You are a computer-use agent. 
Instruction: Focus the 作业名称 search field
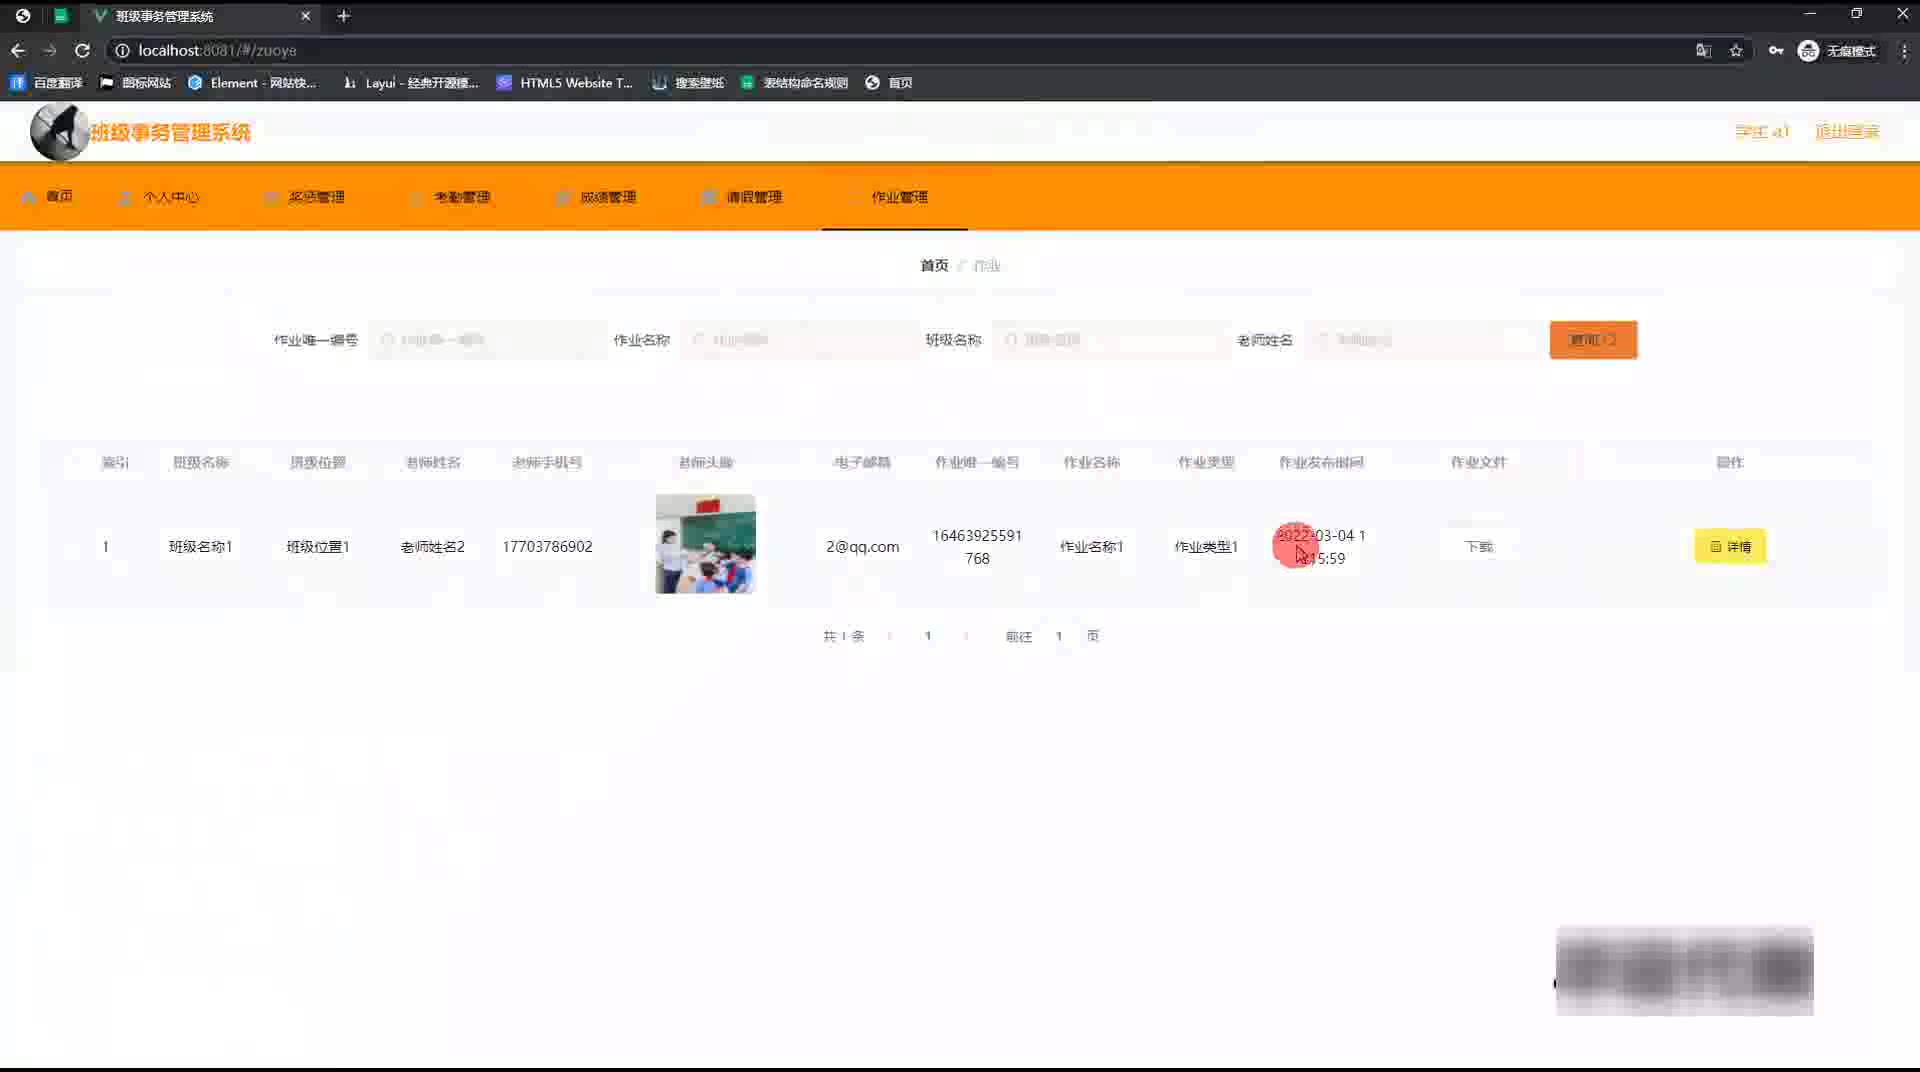click(x=800, y=340)
